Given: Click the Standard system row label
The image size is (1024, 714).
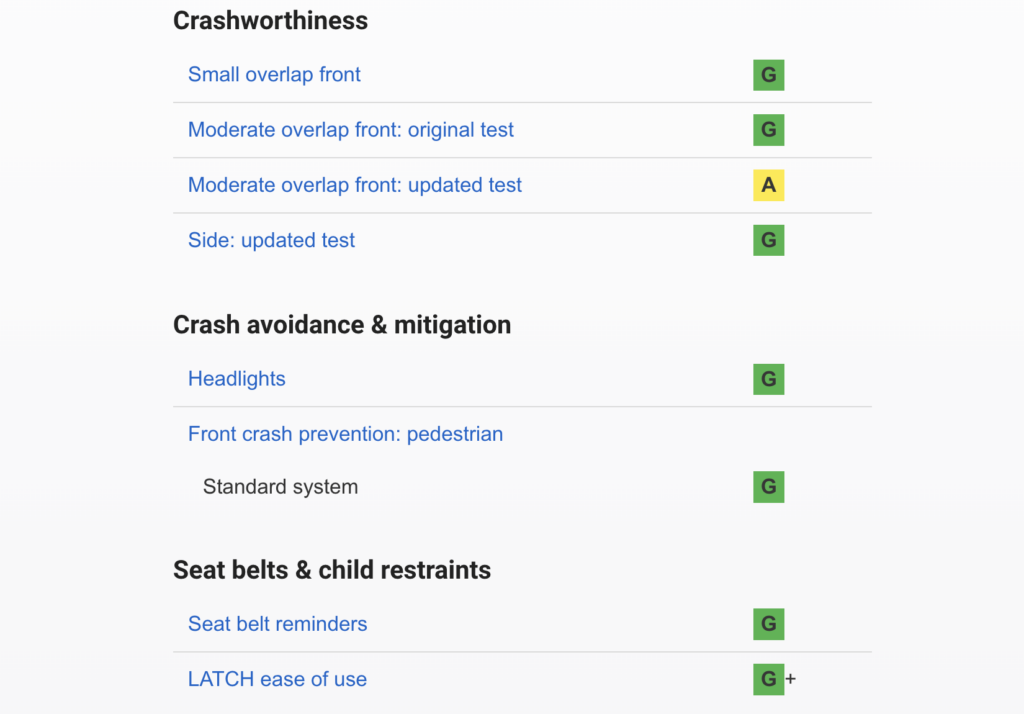Looking at the screenshot, I should click(x=280, y=487).
